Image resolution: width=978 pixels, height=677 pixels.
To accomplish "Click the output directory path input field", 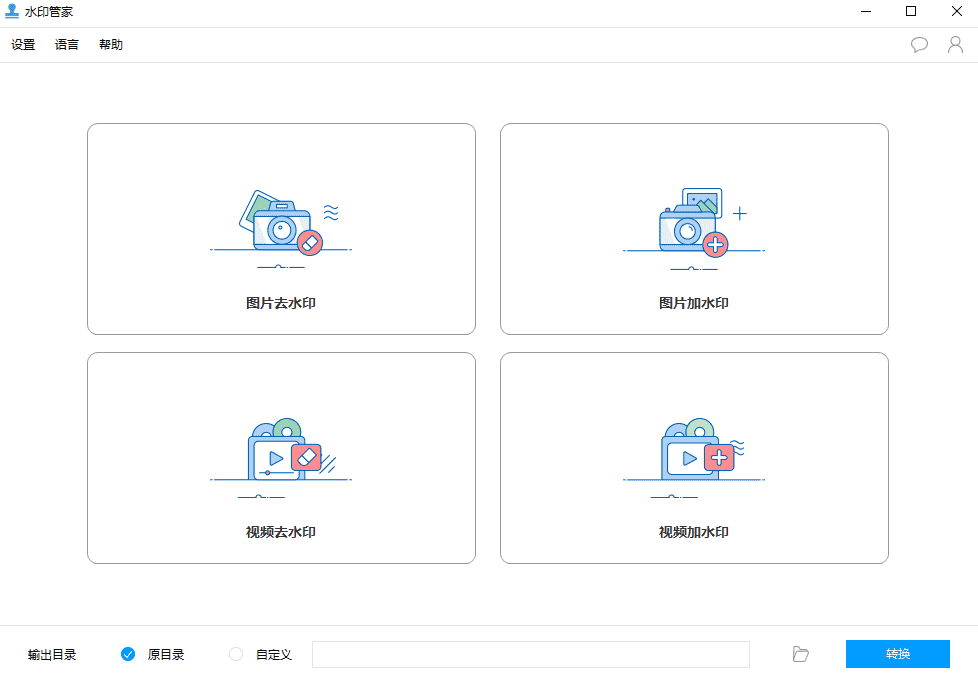I will pyautogui.click(x=530, y=654).
